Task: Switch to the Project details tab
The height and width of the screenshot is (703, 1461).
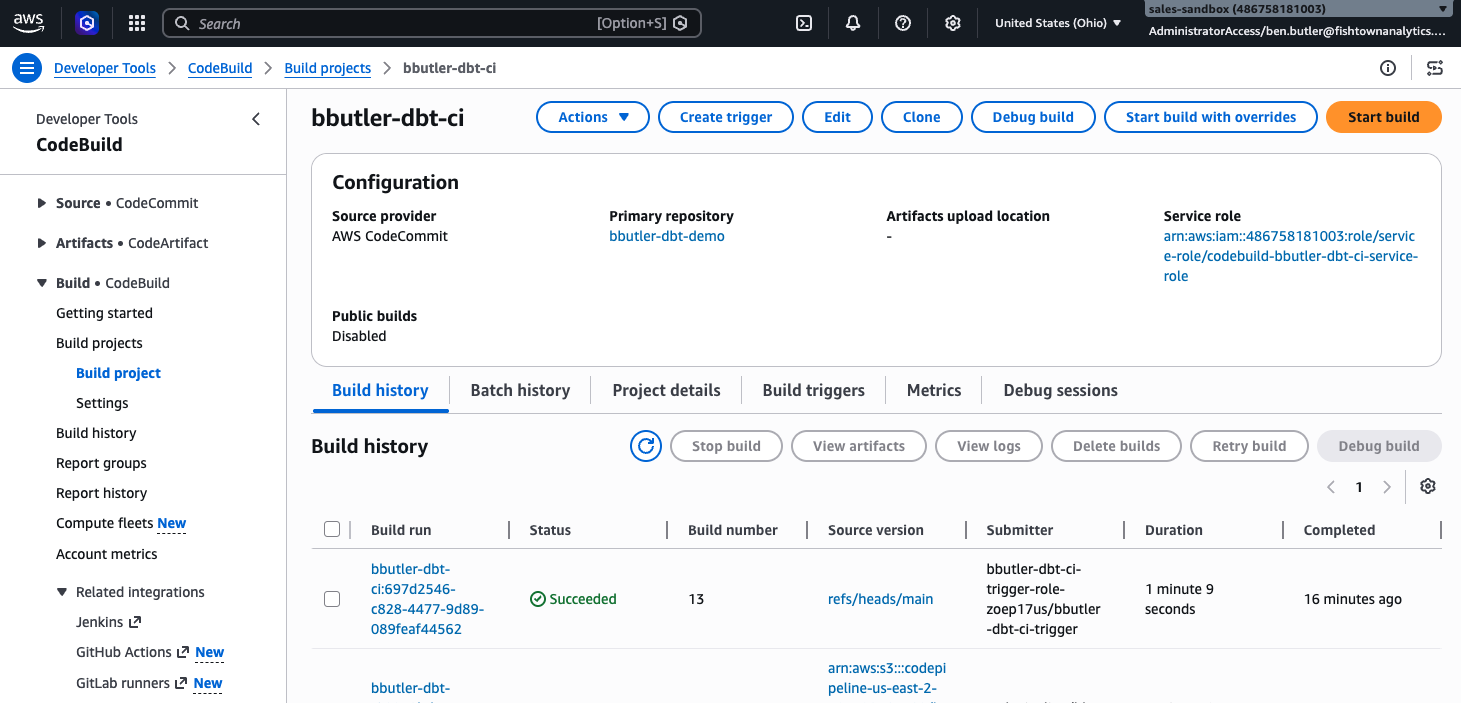Action: pyautogui.click(x=666, y=390)
